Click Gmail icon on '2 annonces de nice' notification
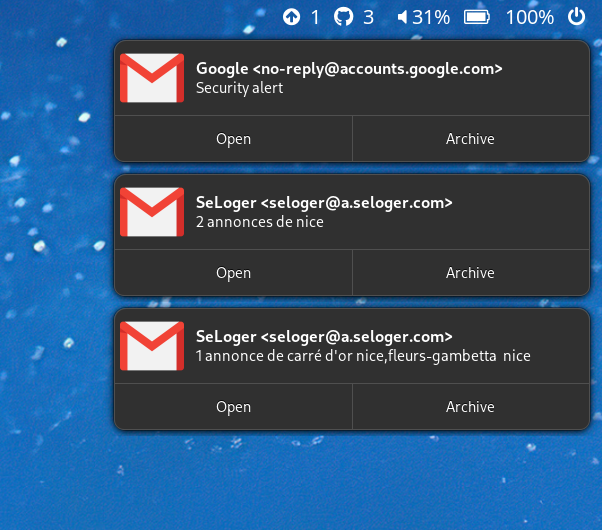This screenshot has width=602, height=530. coord(152,212)
